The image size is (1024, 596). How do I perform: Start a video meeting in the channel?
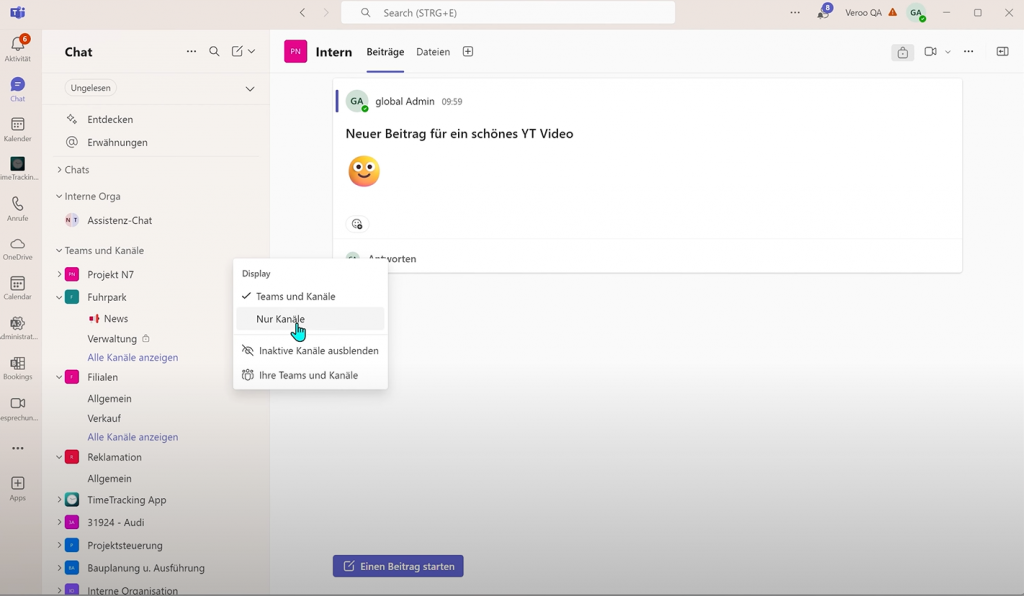[x=931, y=52]
